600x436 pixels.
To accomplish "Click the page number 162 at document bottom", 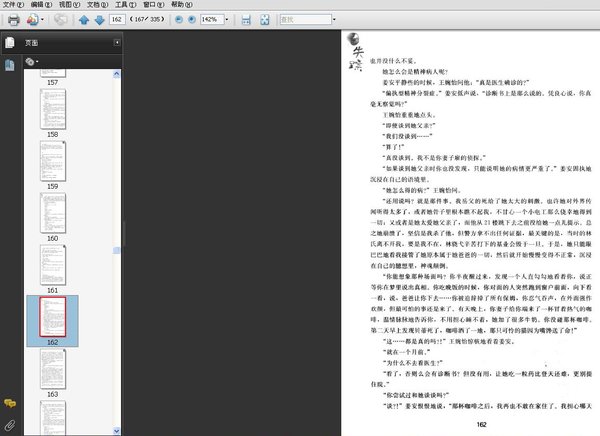I will 481,425.
